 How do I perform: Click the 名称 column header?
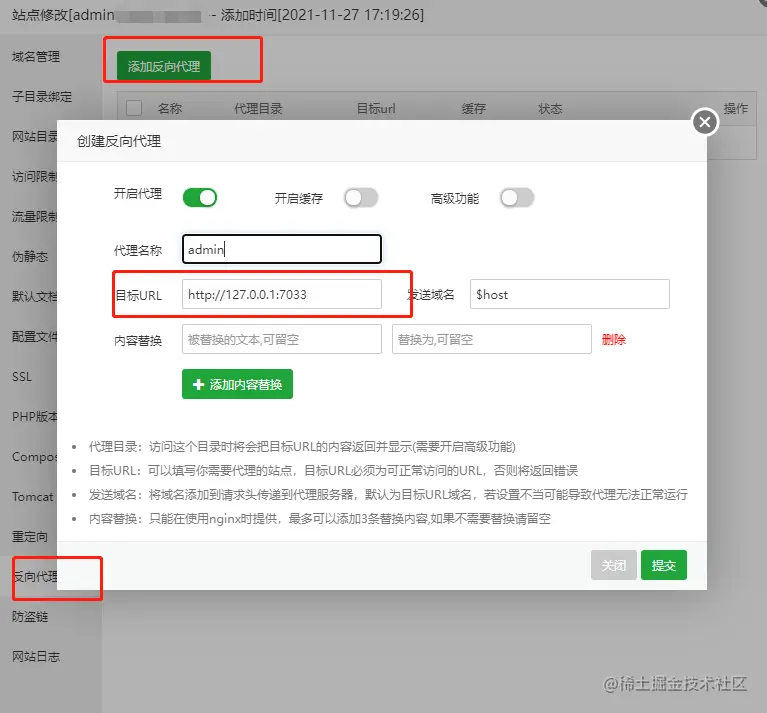pyautogui.click(x=170, y=108)
